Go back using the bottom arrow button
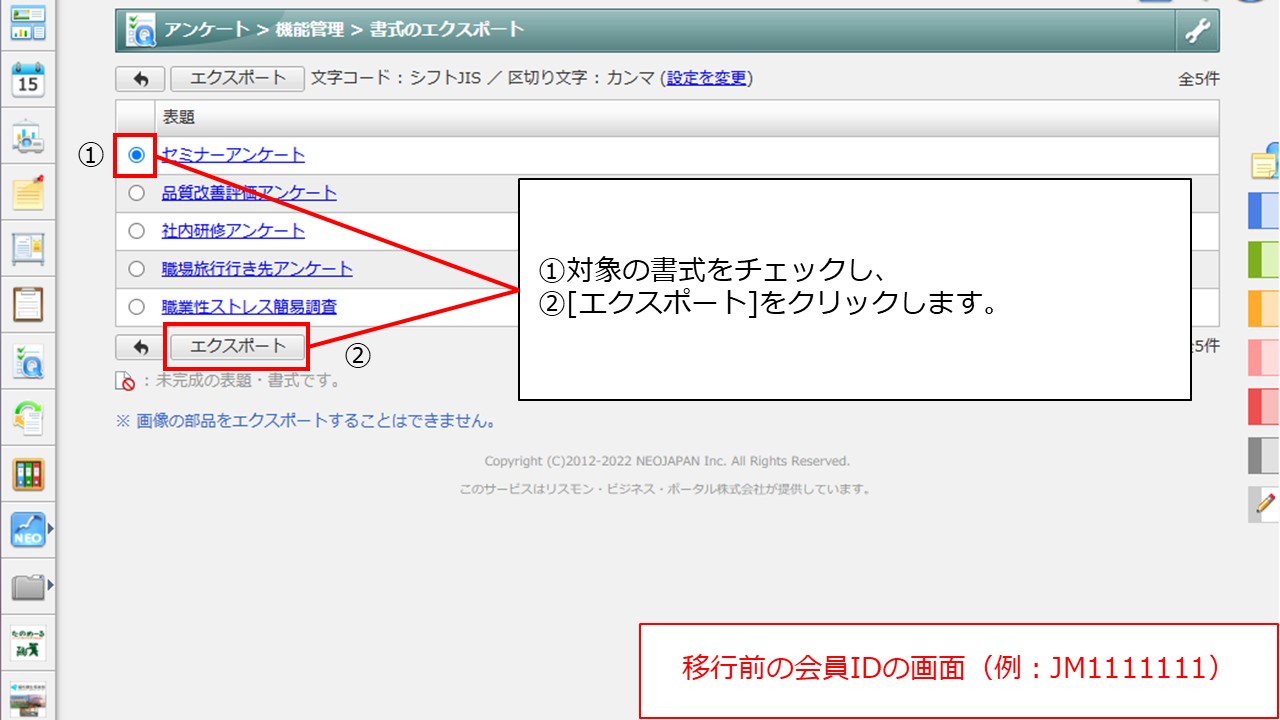Image resolution: width=1280 pixels, height=720 pixels. coord(141,347)
